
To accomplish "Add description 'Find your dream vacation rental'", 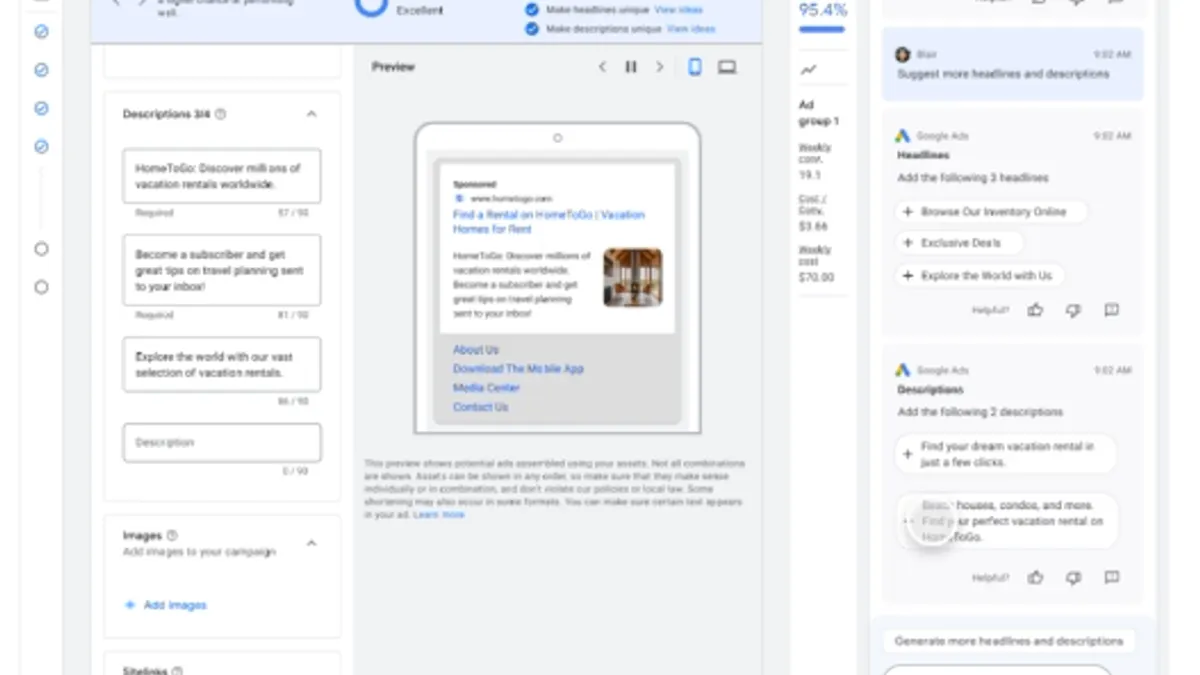I will pyautogui.click(x=1005, y=454).
